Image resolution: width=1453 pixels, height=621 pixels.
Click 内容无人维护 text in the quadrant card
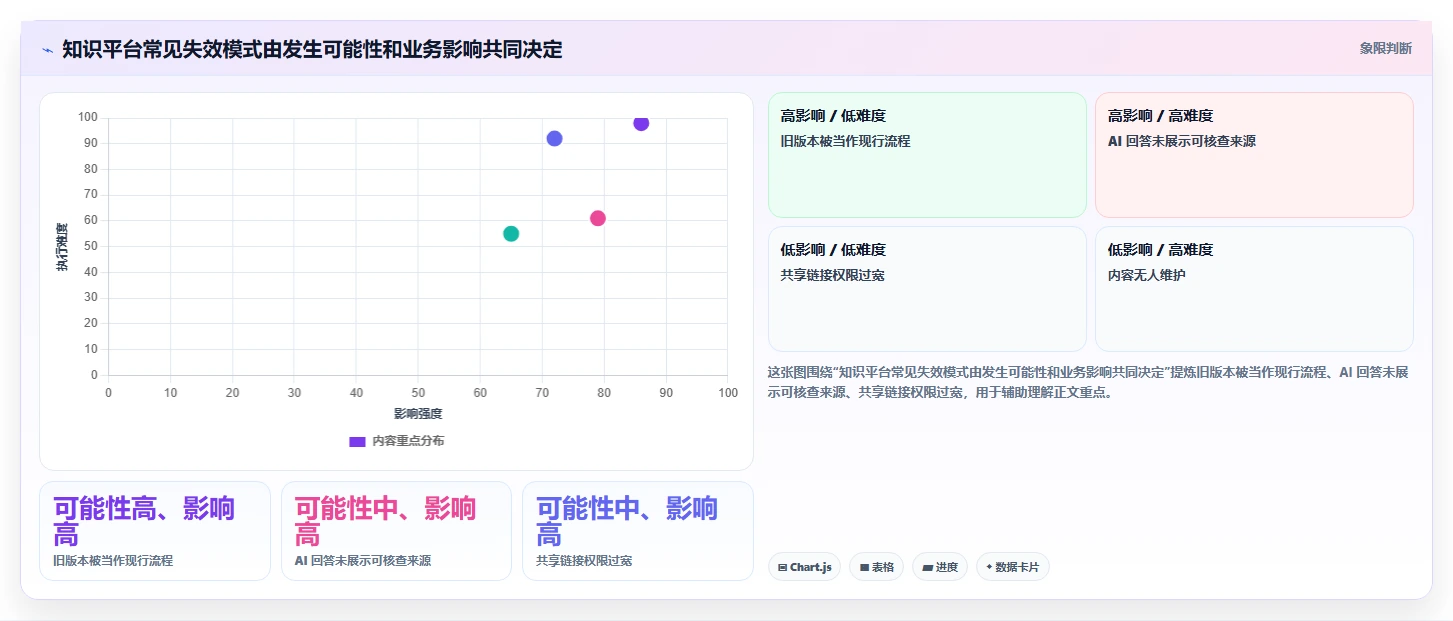point(1147,275)
